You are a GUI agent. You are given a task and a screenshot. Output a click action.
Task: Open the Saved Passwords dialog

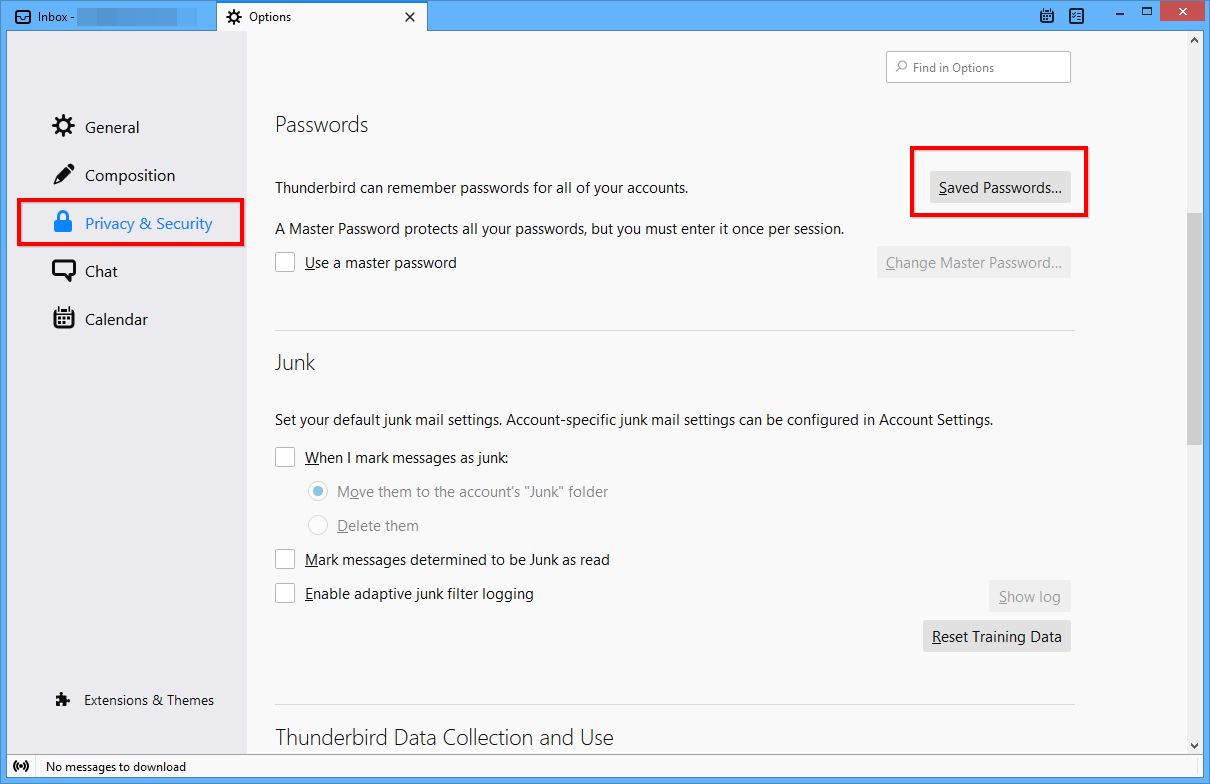[x=1000, y=187]
